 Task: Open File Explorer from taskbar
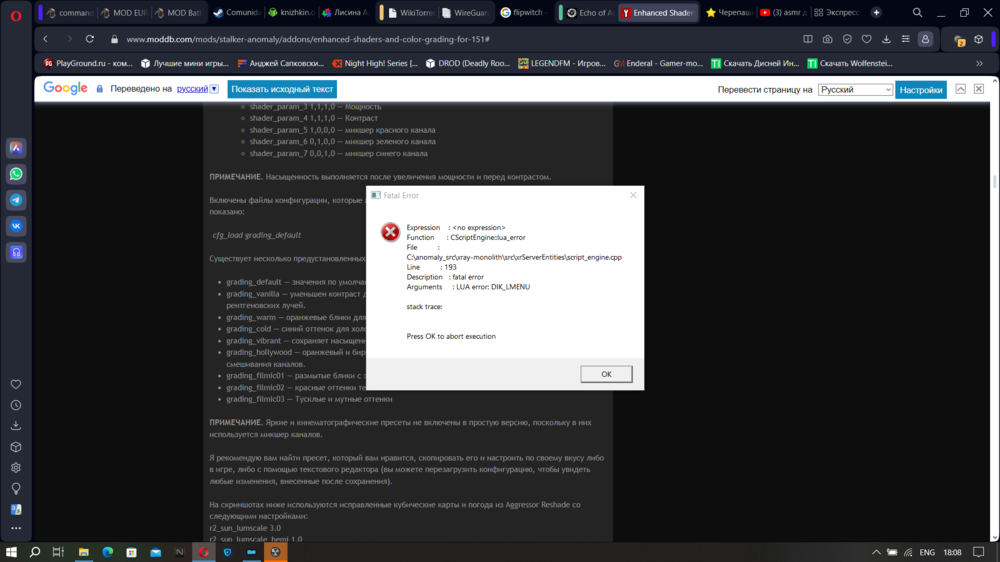(83, 552)
